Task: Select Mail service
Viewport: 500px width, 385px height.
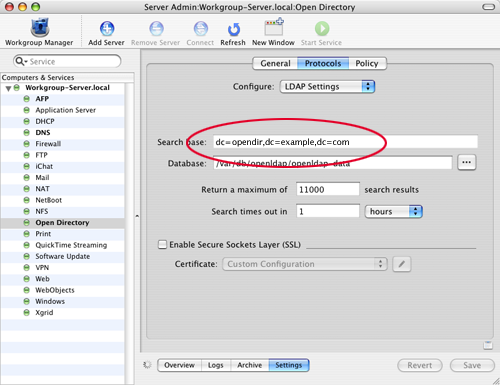Action: pos(42,178)
